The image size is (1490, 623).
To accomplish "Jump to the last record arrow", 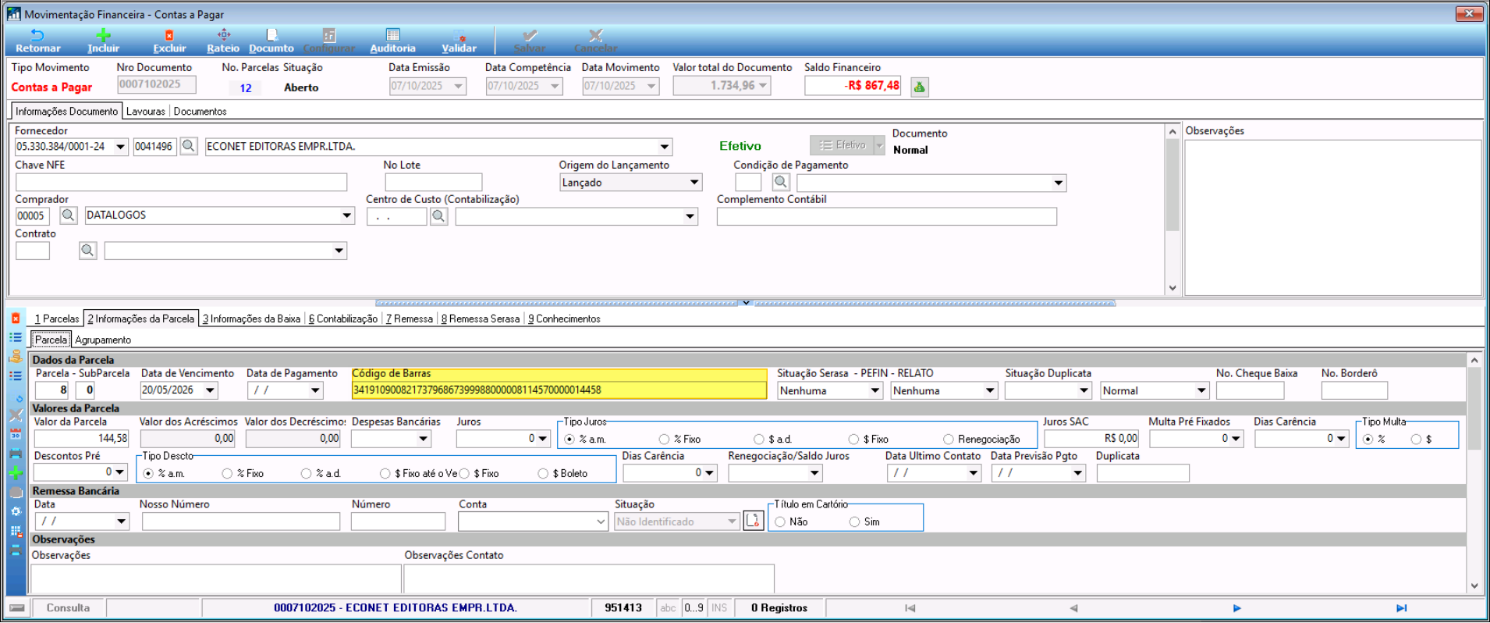I will tap(1401, 608).
